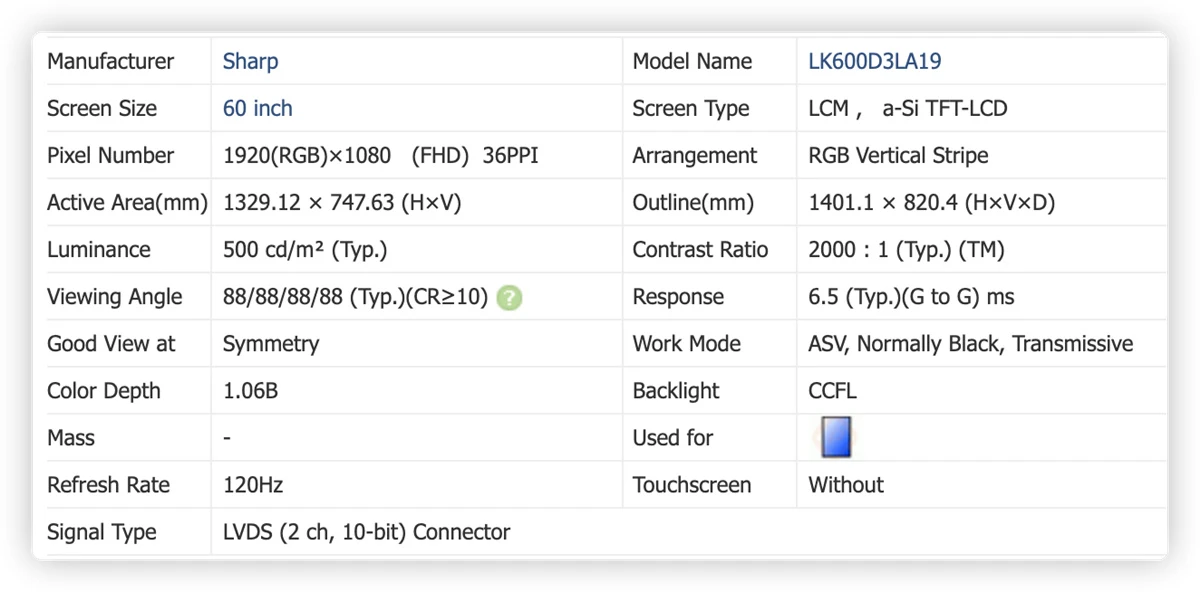
Task: Open the LK600D3LA19 model link
Action: pyautogui.click(x=875, y=61)
